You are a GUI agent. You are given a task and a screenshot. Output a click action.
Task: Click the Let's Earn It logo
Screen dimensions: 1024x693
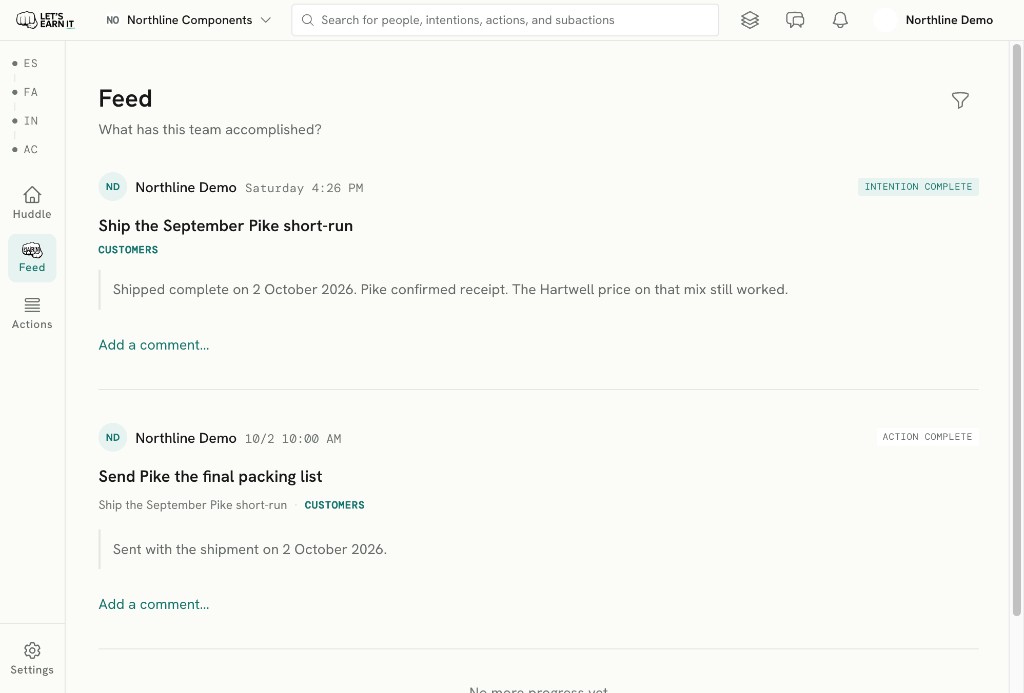coord(45,20)
